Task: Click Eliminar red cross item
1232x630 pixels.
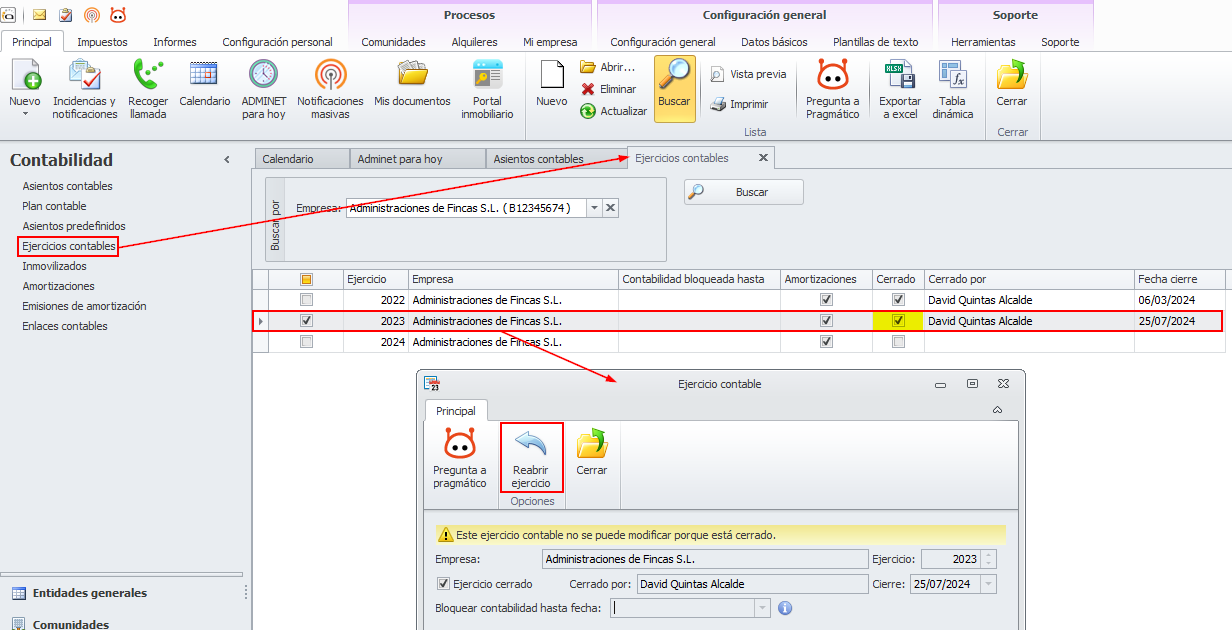Action: (x=608, y=89)
